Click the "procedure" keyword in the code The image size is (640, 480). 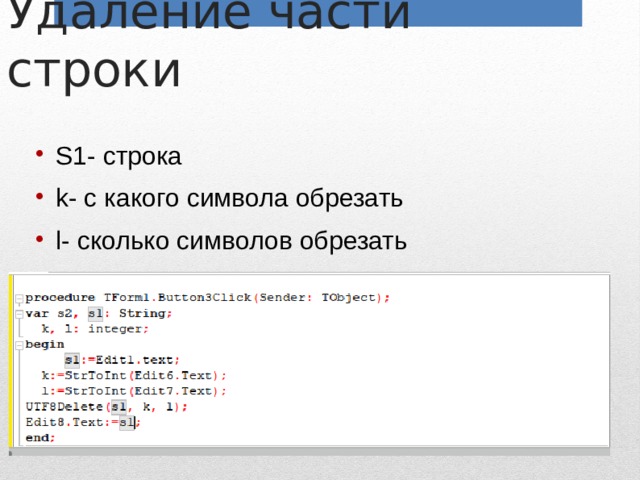coord(60,298)
